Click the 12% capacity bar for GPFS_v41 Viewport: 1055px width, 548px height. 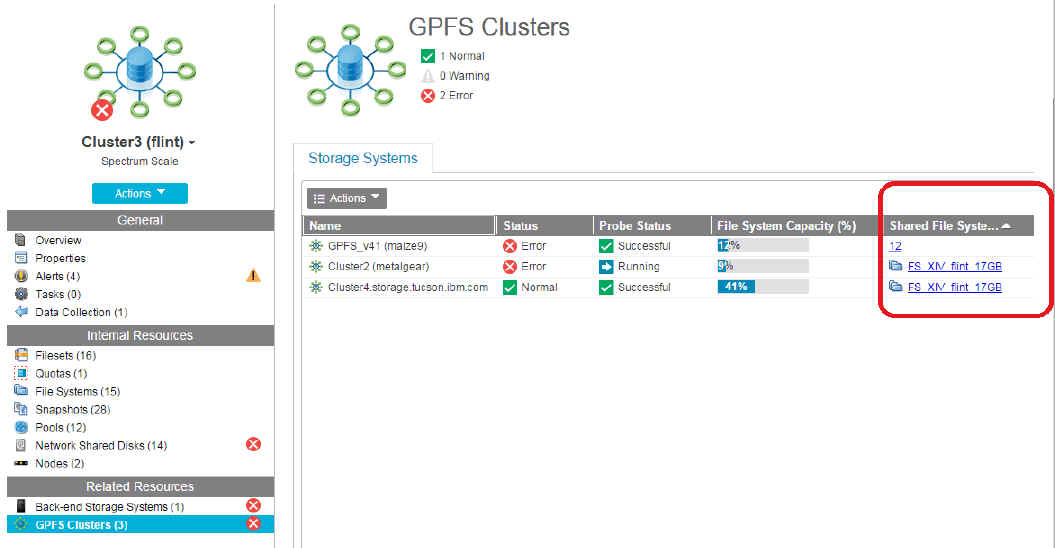tap(763, 246)
